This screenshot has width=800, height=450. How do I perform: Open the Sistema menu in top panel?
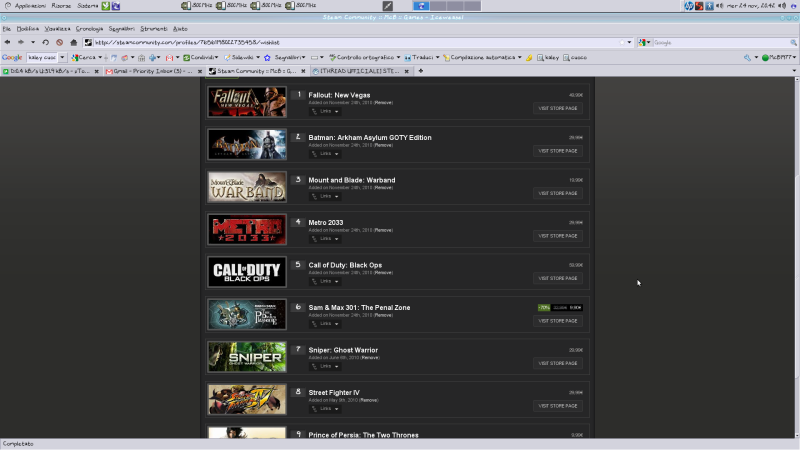tap(88, 6)
